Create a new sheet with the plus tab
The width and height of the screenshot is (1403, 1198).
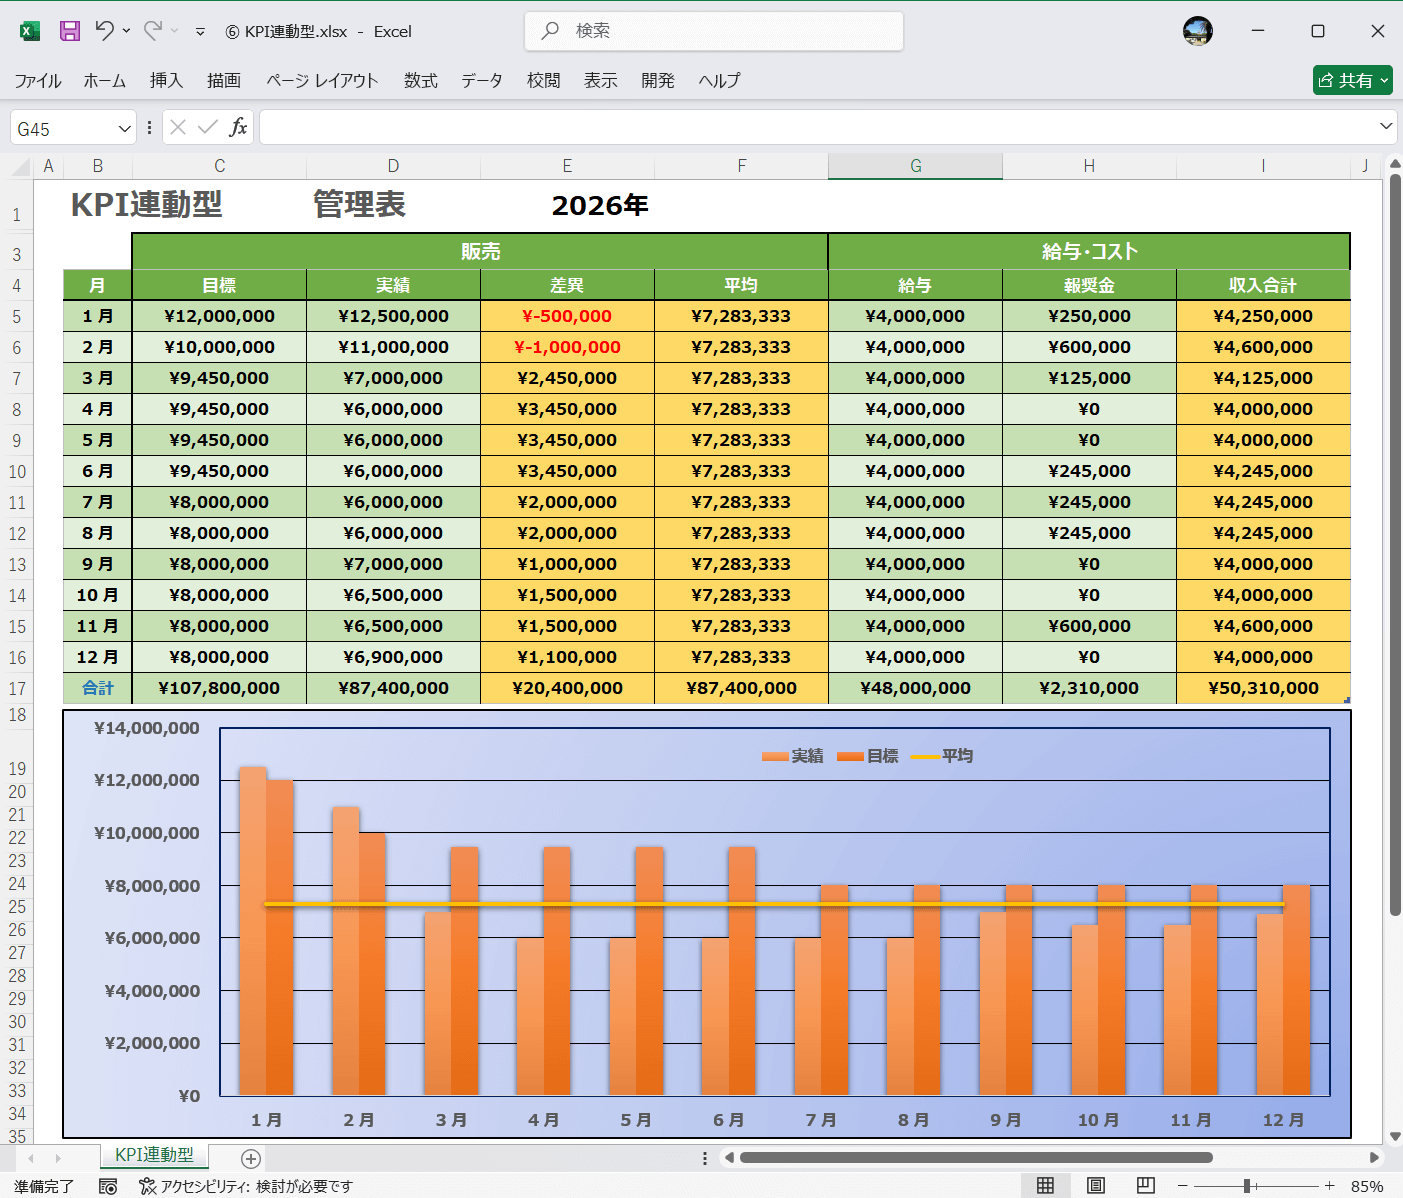249,1158
